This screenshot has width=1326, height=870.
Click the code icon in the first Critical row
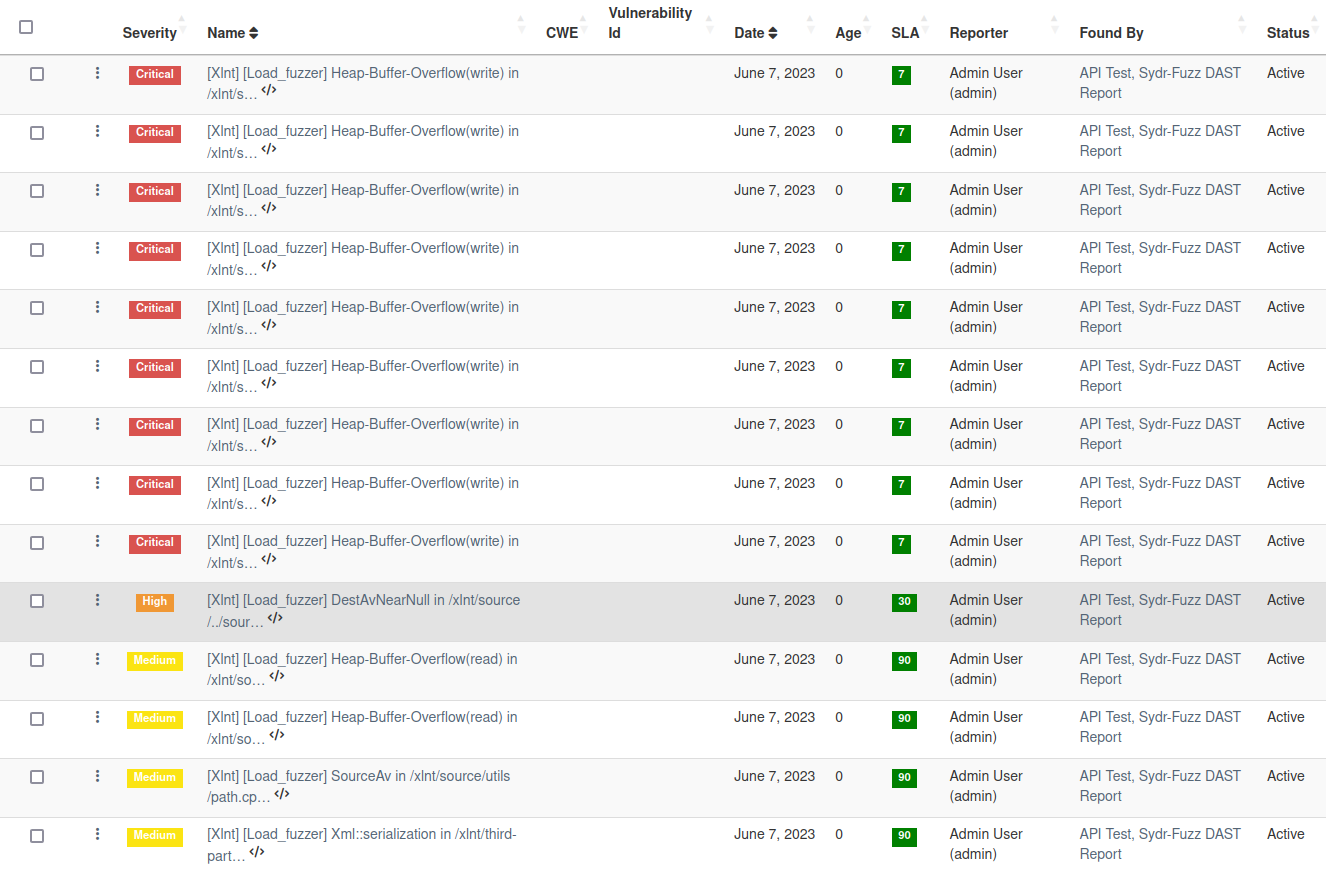269,91
